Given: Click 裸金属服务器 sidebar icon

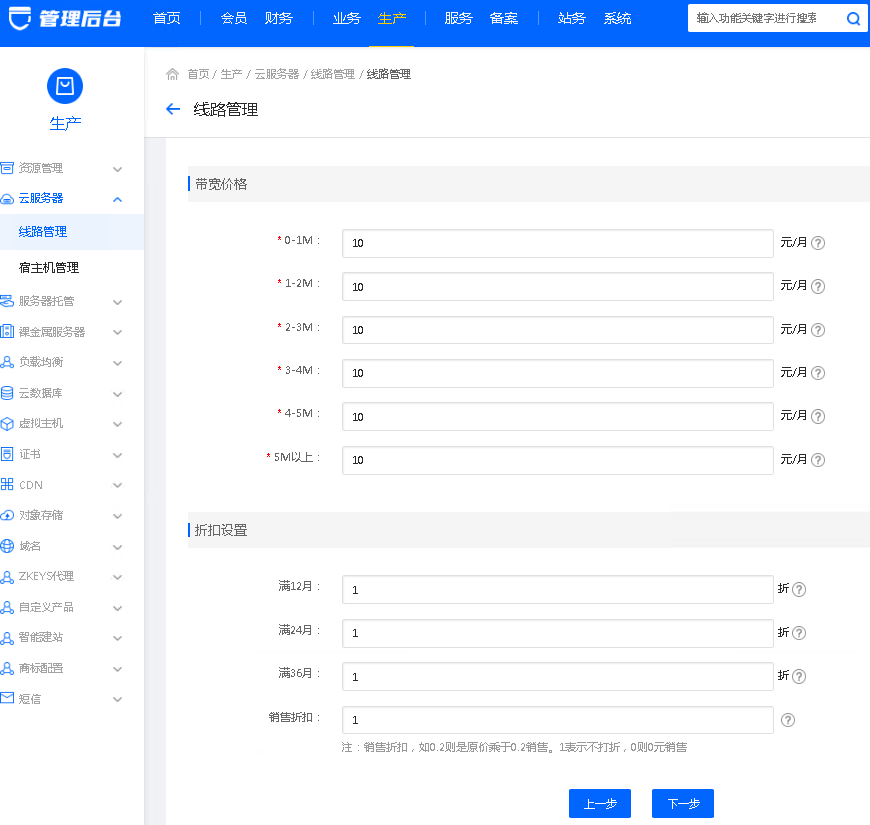Looking at the screenshot, I should coord(7,331).
